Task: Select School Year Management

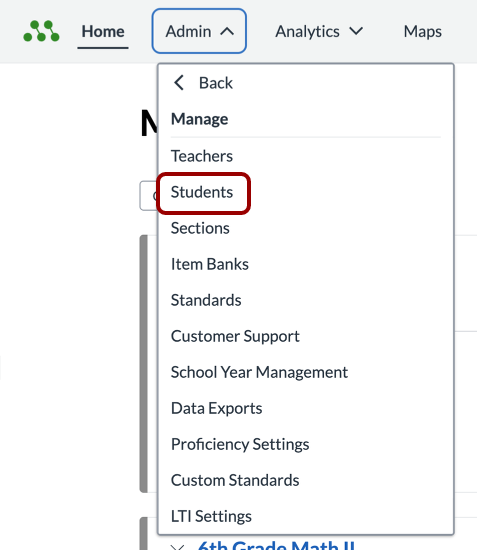Action: 259,372
